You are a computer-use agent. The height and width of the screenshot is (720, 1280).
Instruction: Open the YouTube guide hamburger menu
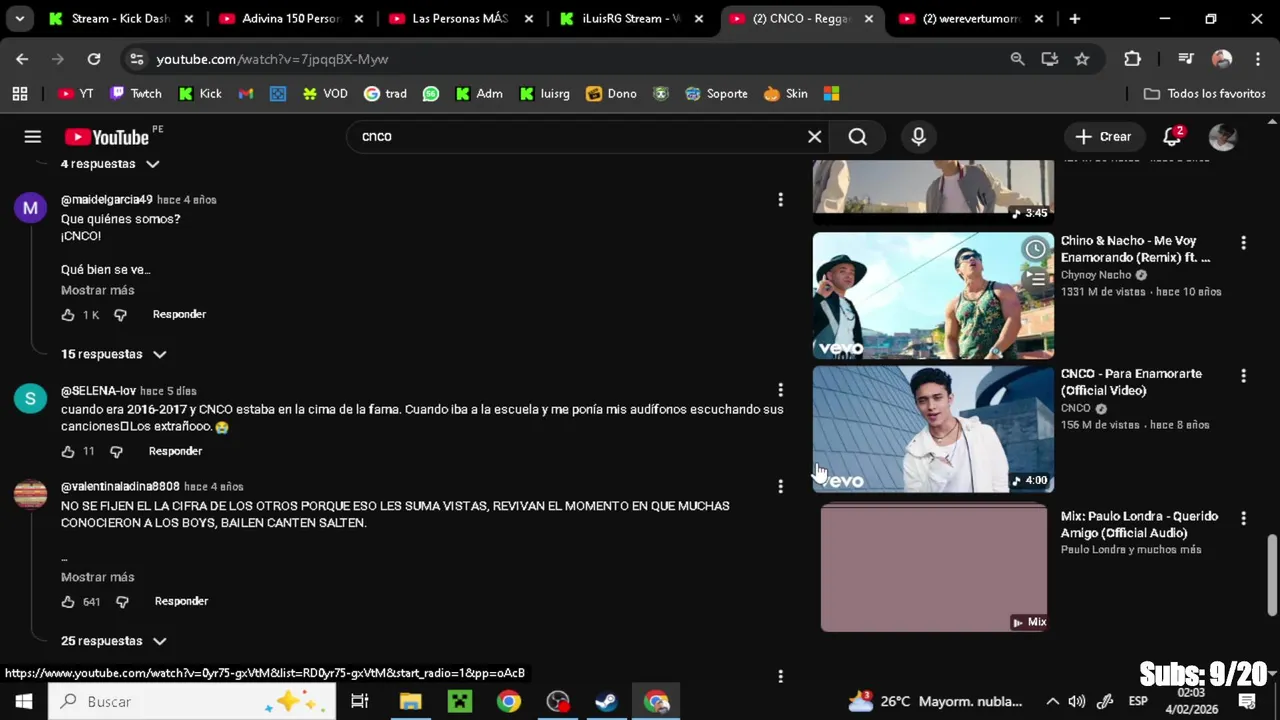point(33,137)
